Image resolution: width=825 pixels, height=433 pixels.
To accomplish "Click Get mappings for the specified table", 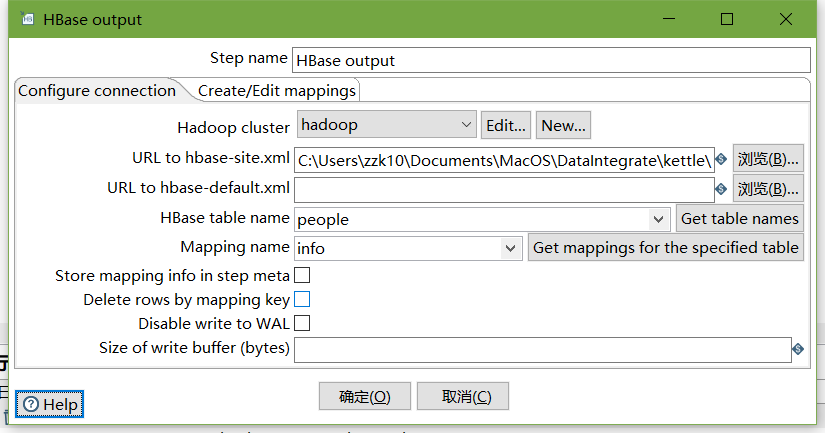I will coord(665,248).
